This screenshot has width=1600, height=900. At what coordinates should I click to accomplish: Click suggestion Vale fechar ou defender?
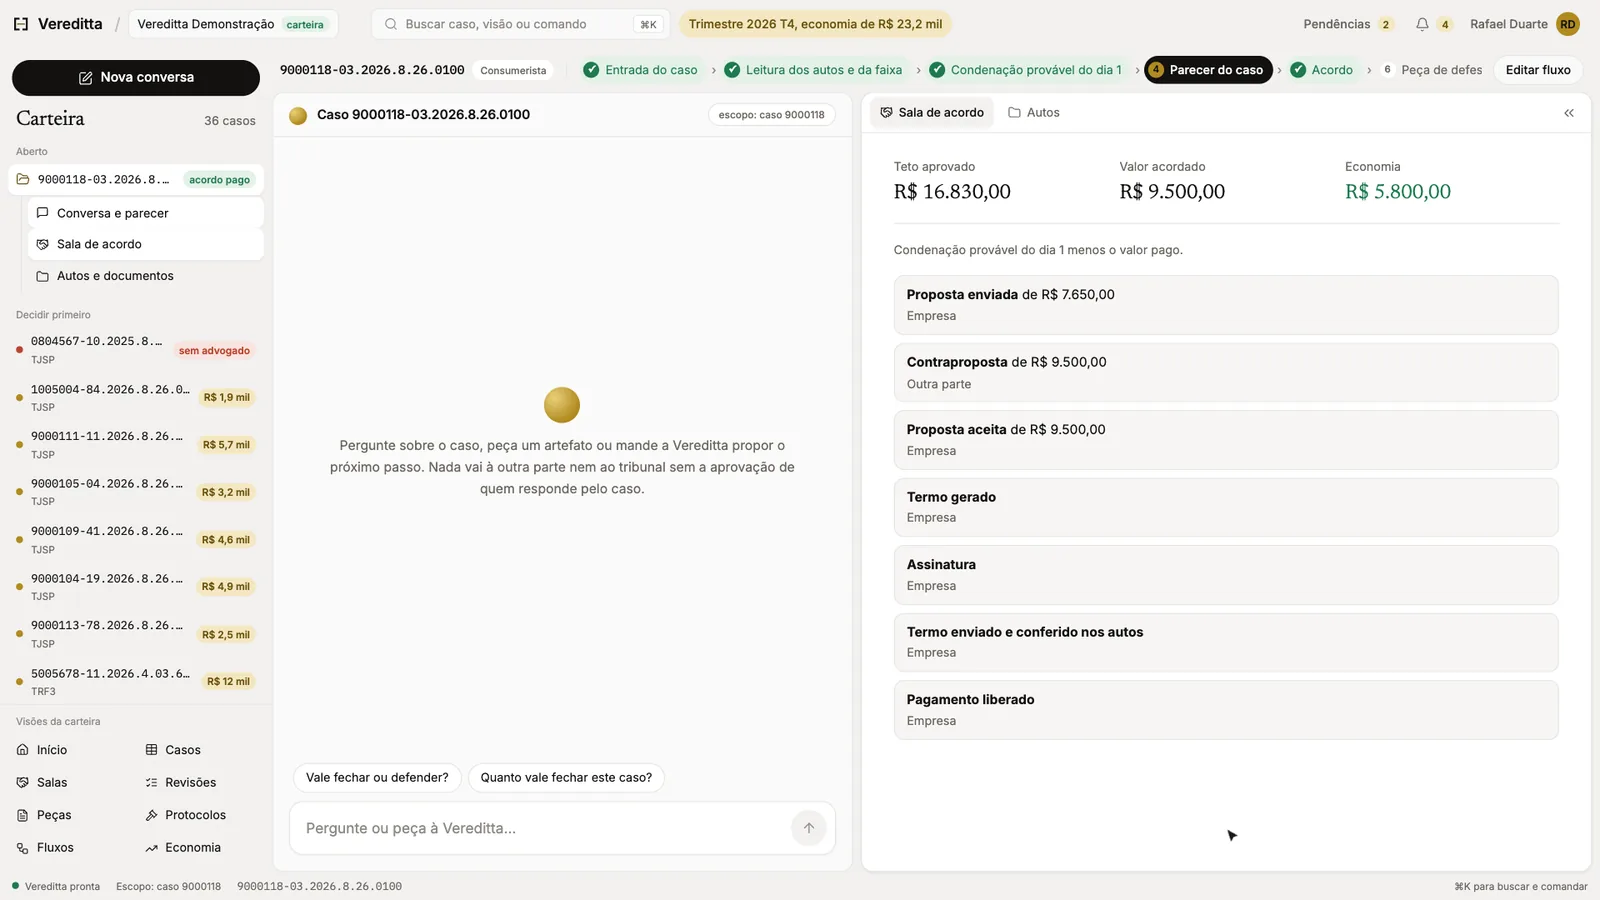(377, 778)
